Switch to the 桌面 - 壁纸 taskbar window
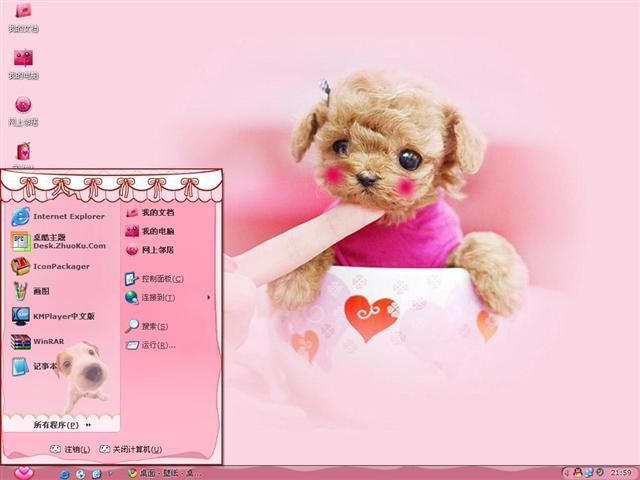 [x=164, y=473]
